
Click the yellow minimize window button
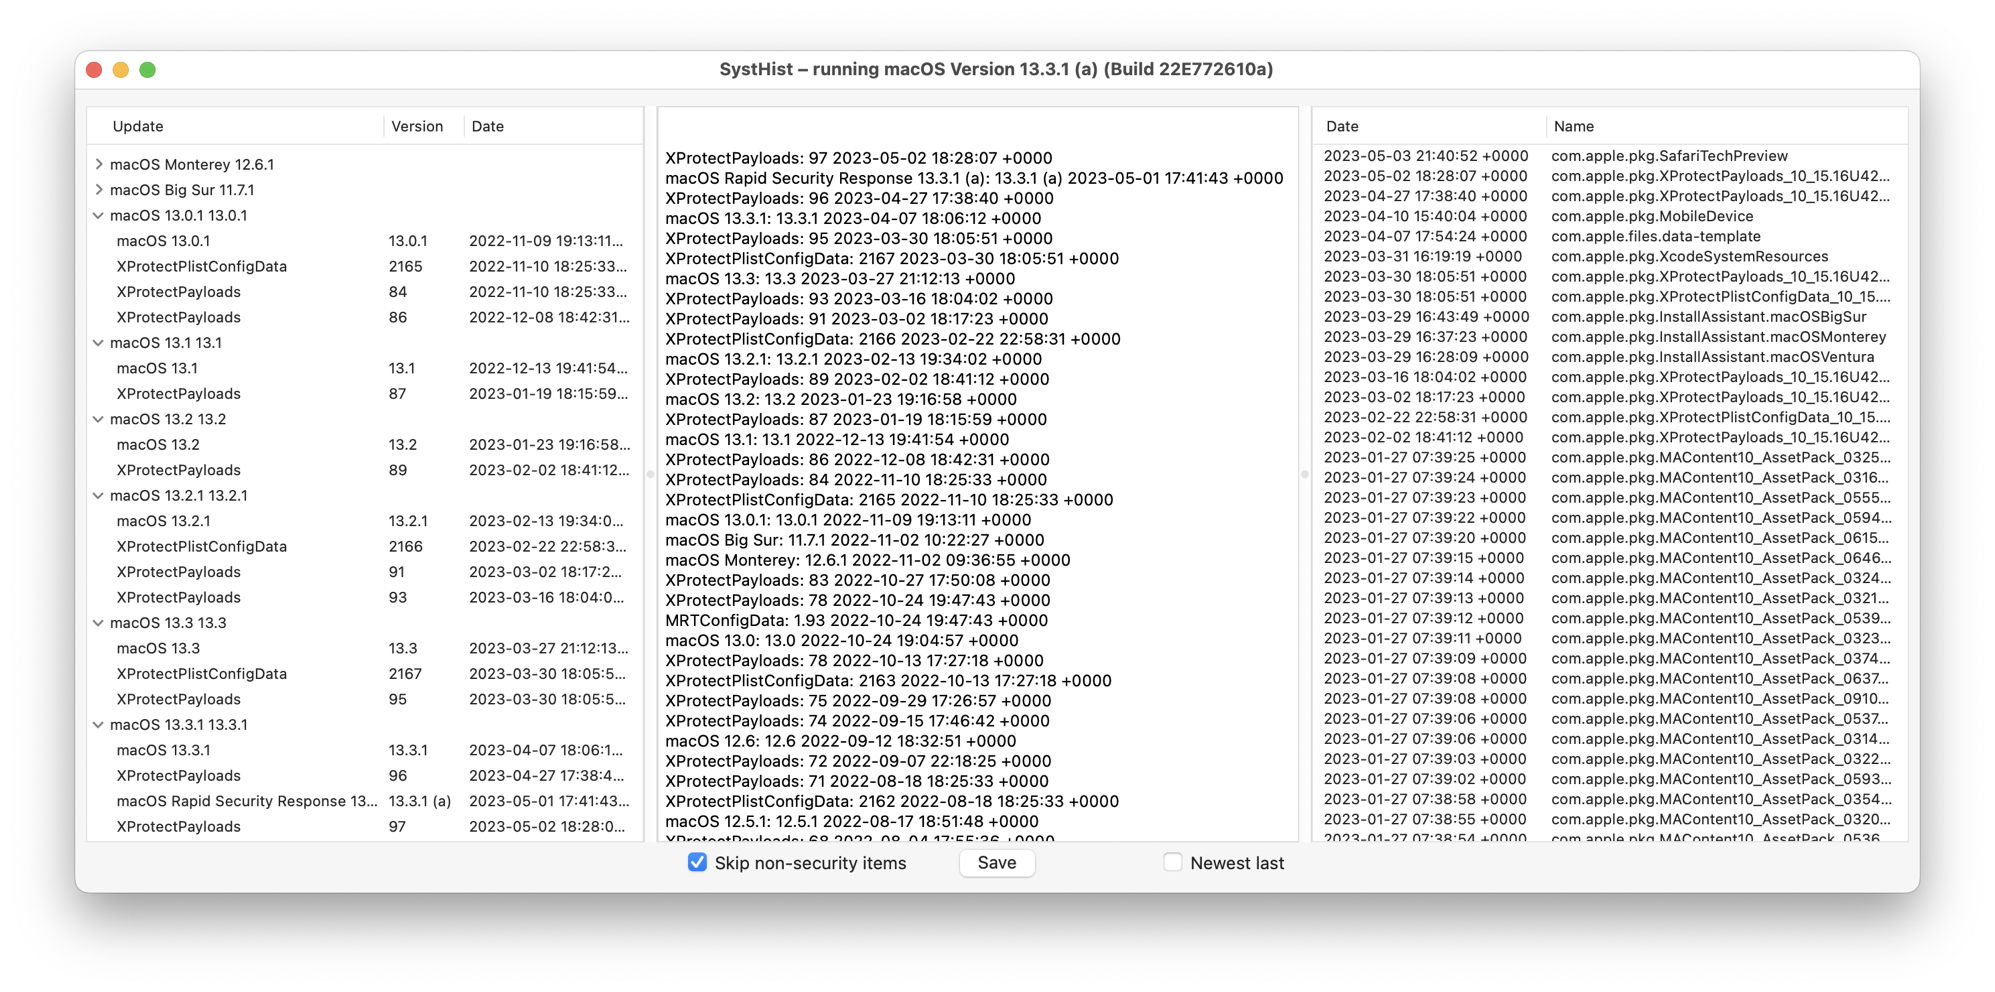(x=121, y=70)
